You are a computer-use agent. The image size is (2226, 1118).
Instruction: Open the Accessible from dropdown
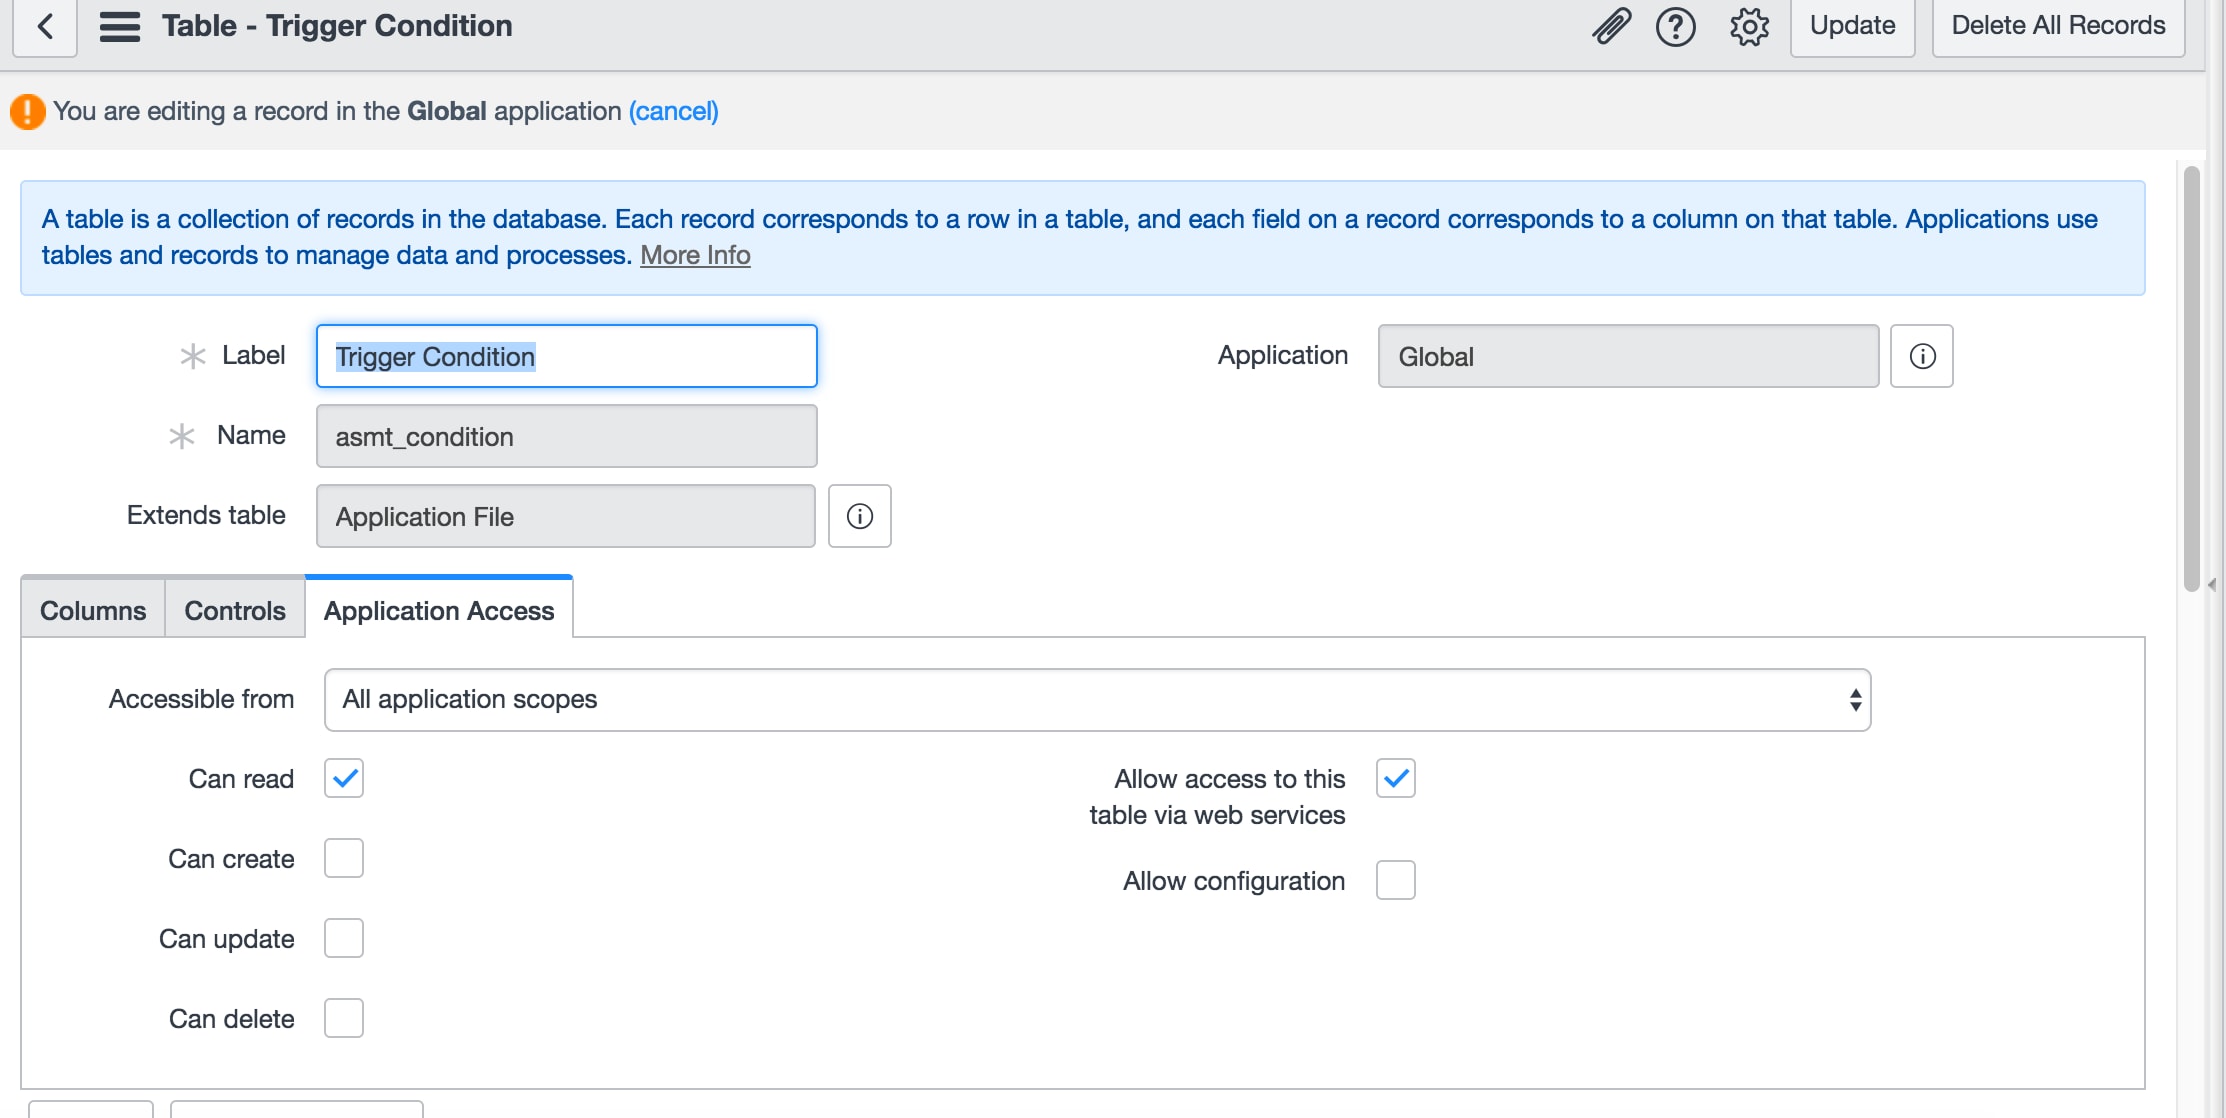pyautogui.click(x=1097, y=699)
